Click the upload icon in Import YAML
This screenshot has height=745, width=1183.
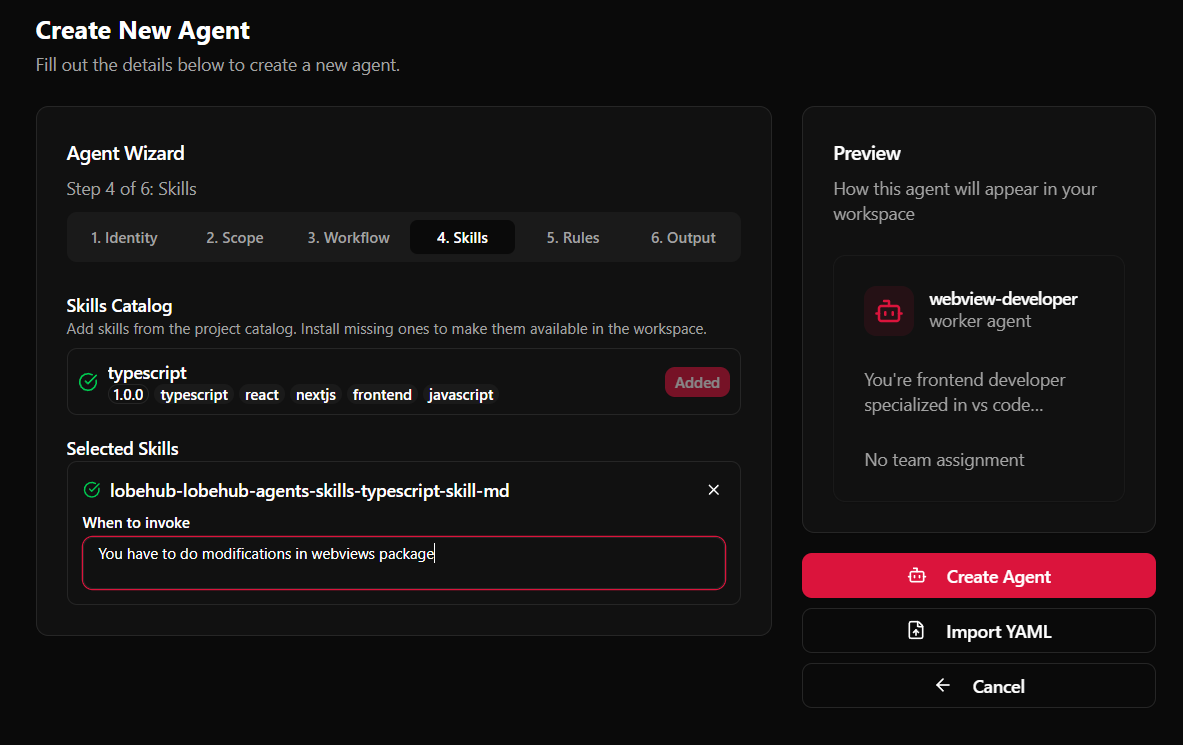click(916, 631)
